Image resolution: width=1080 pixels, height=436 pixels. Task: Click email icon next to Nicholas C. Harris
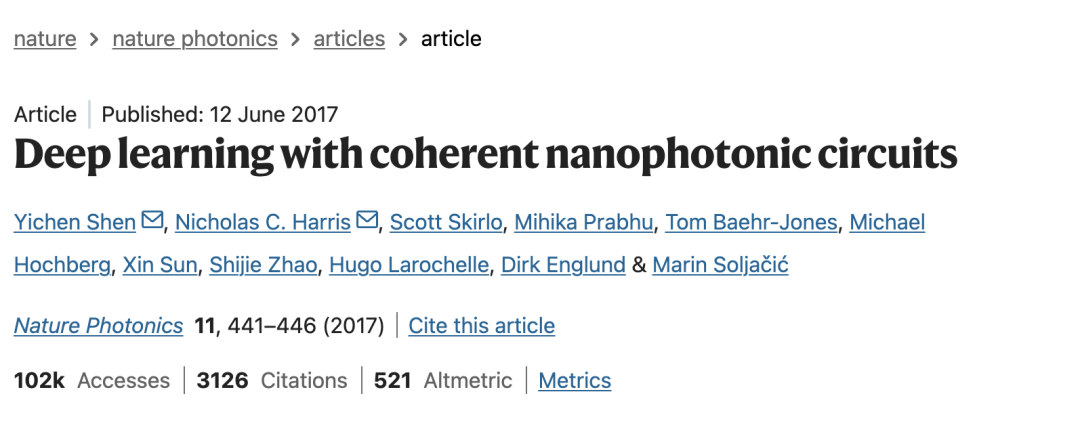367,221
